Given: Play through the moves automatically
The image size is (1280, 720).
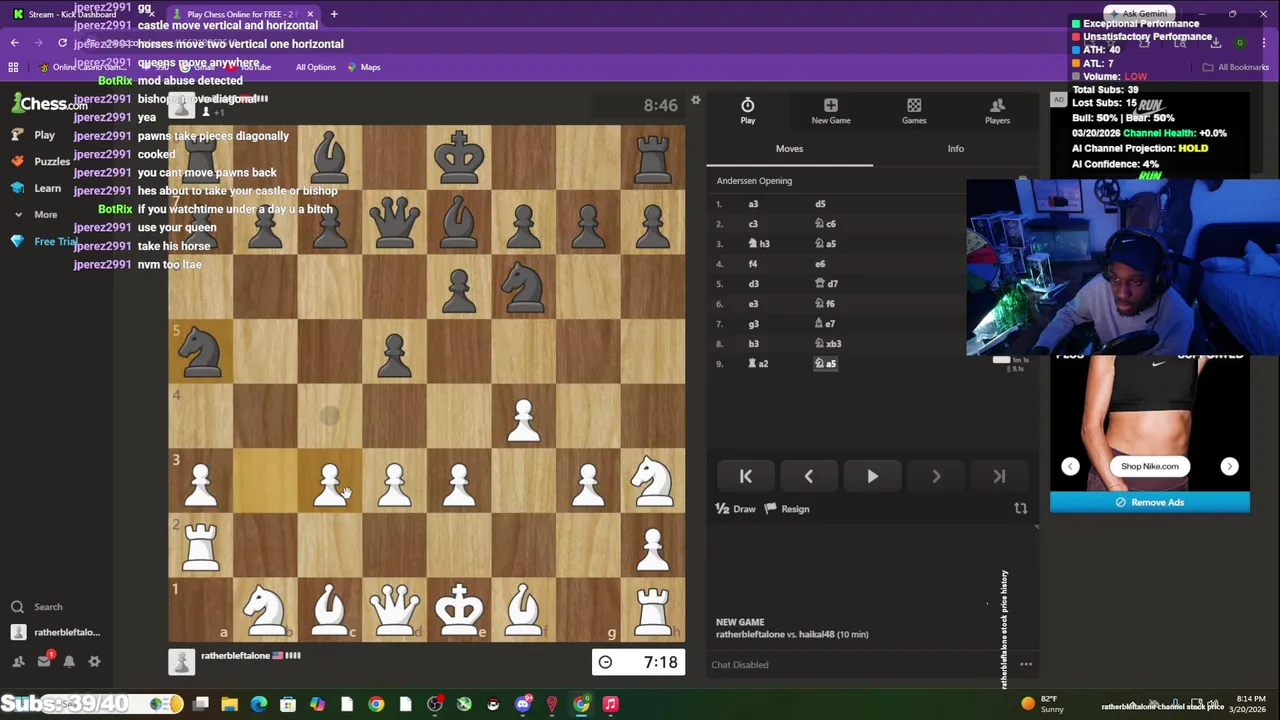Looking at the screenshot, I should tap(872, 476).
